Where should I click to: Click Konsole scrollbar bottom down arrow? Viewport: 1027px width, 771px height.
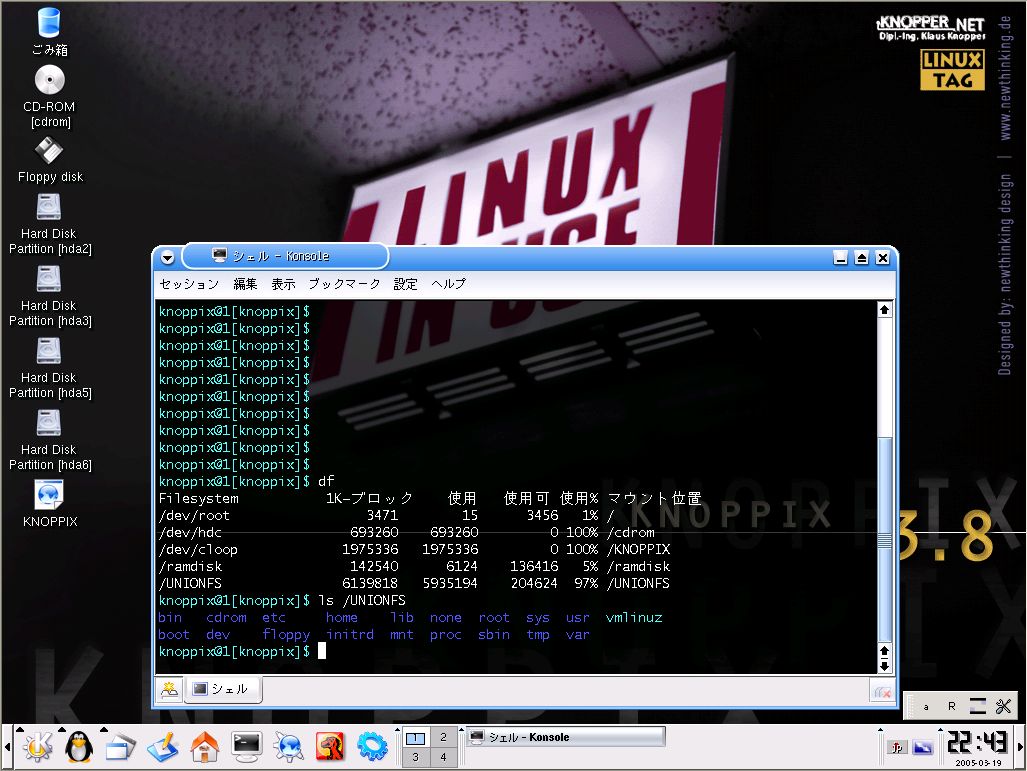(x=884, y=666)
